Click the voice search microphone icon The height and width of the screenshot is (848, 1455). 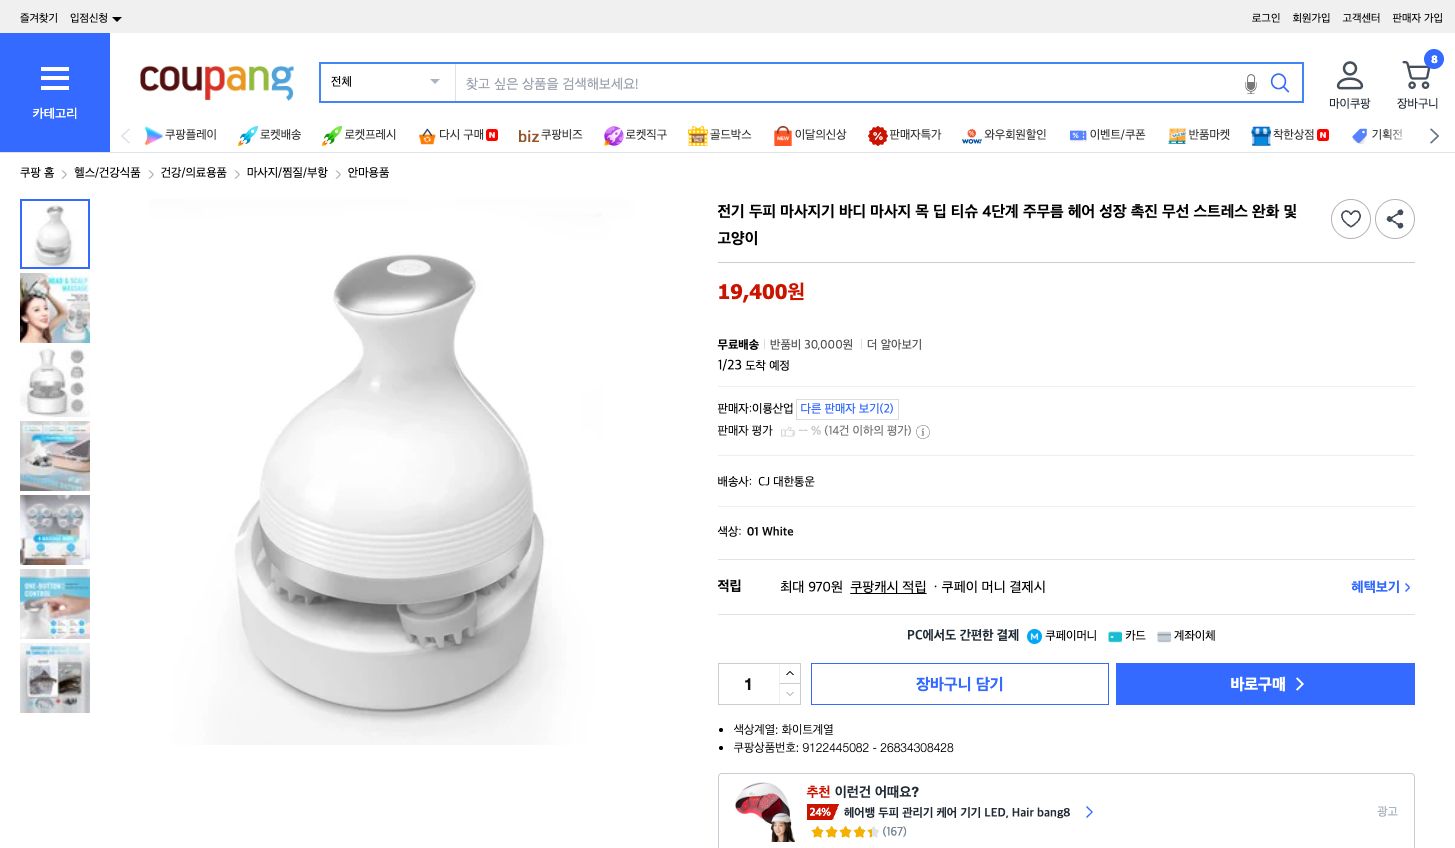coord(1251,84)
